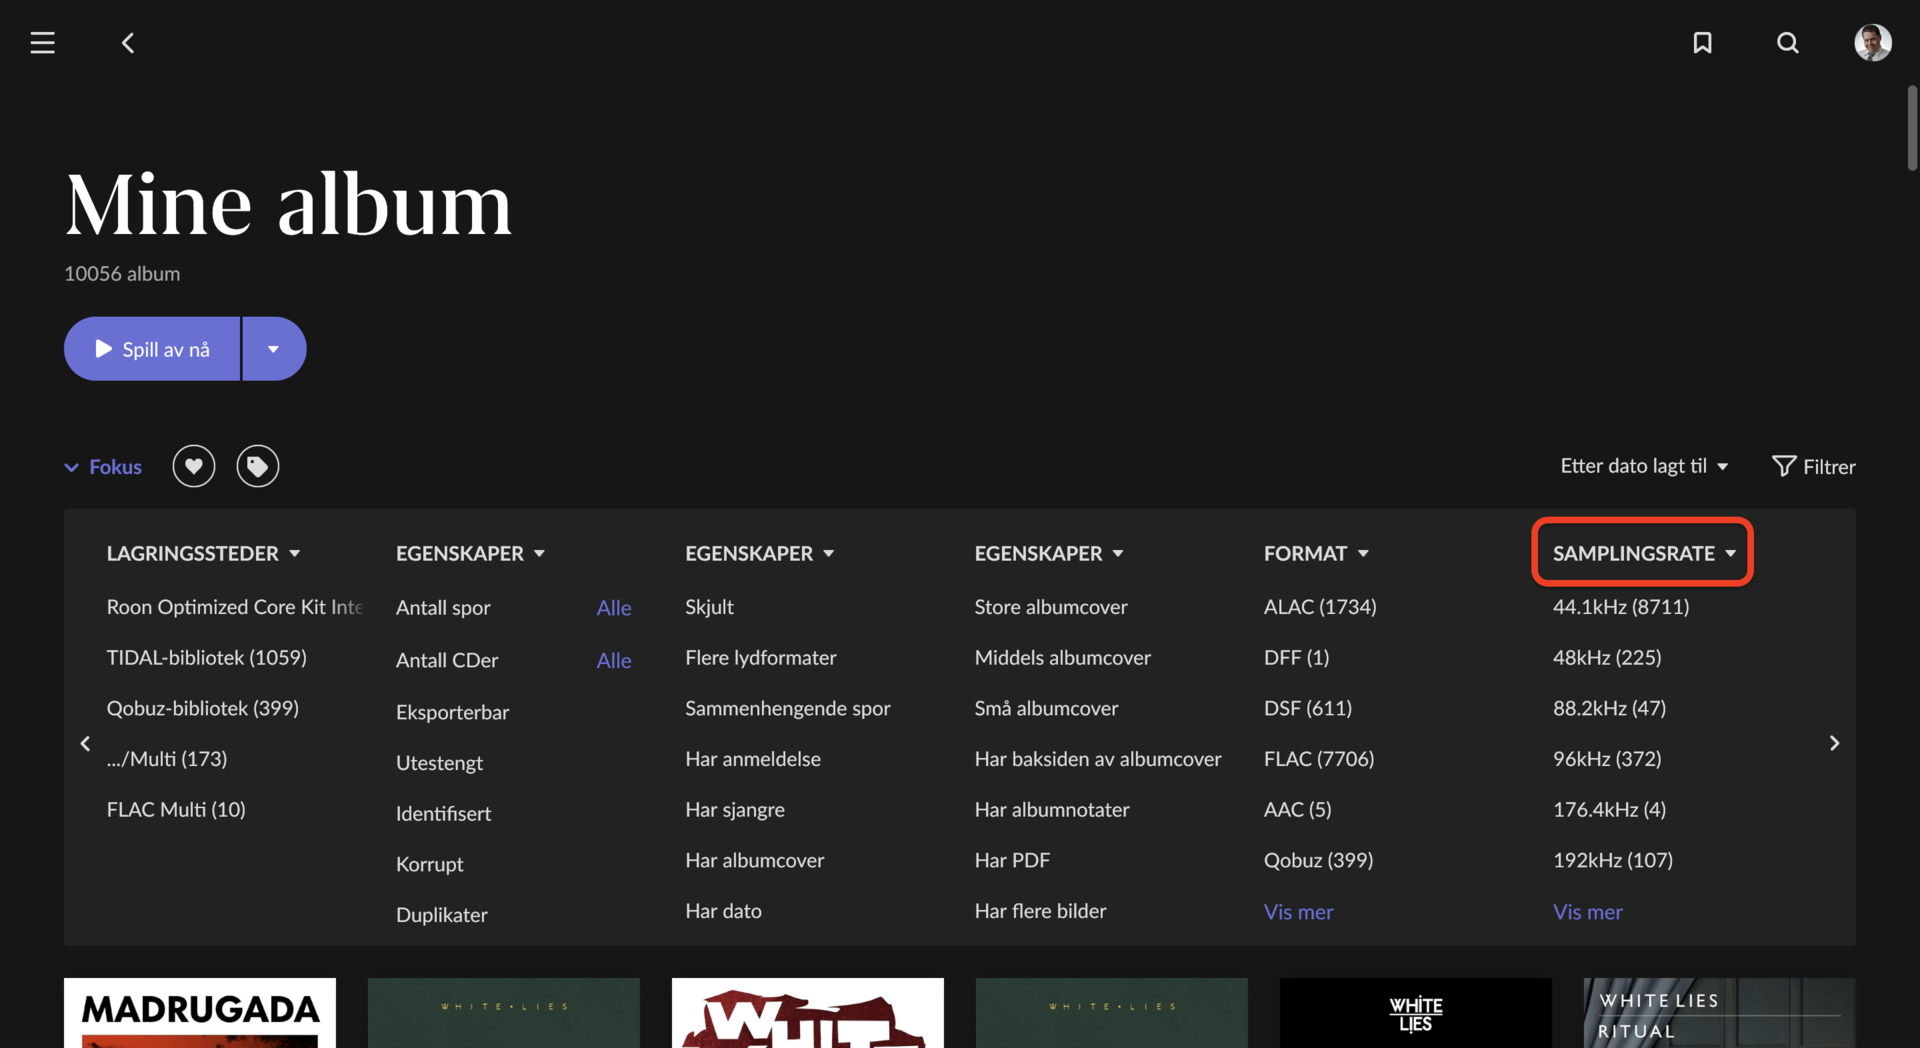Filter by FLAC (7706) format
The width and height of the screenshot is (1920, 1048).
(x=1319, y=759)
